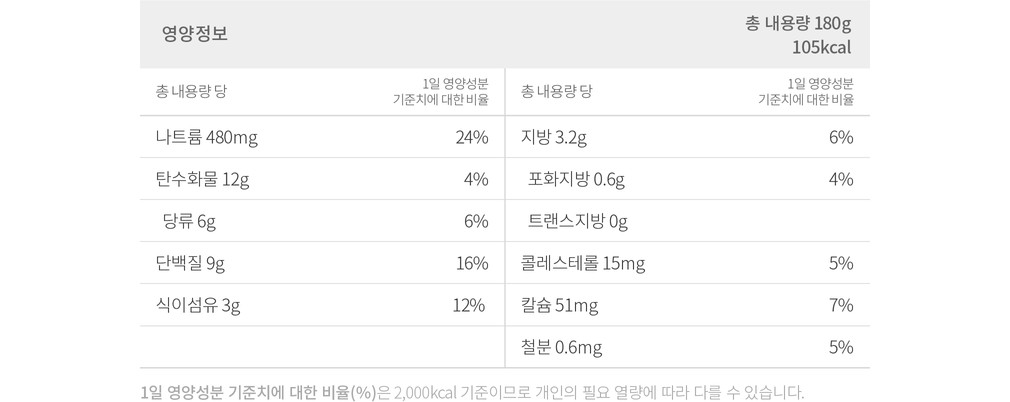
Task: Click the 7% calcium percentage
Action: 840,305
